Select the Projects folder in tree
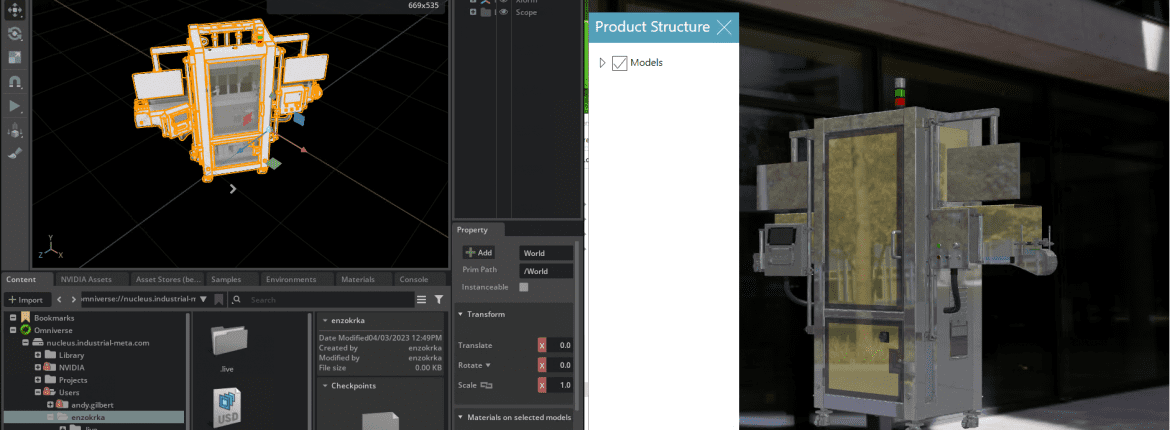Screen dimensions: 1170x430 click(x=73, y=380)
